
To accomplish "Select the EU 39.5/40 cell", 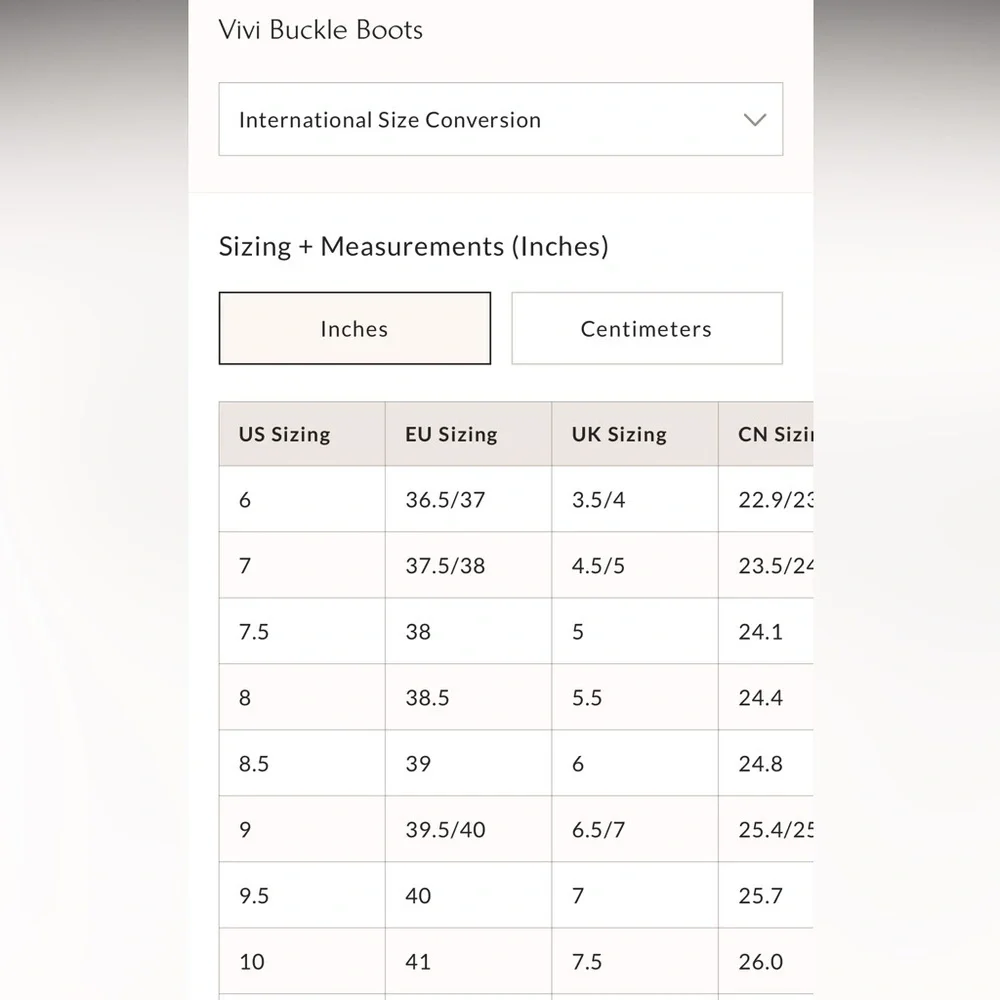I will 445,830.
